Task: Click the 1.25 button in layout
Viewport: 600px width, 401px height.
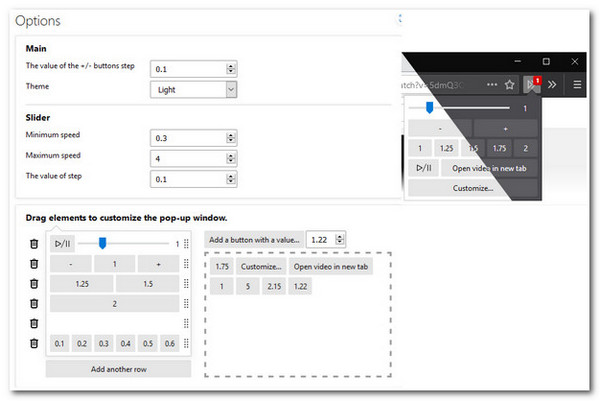Action: [82, 284]
